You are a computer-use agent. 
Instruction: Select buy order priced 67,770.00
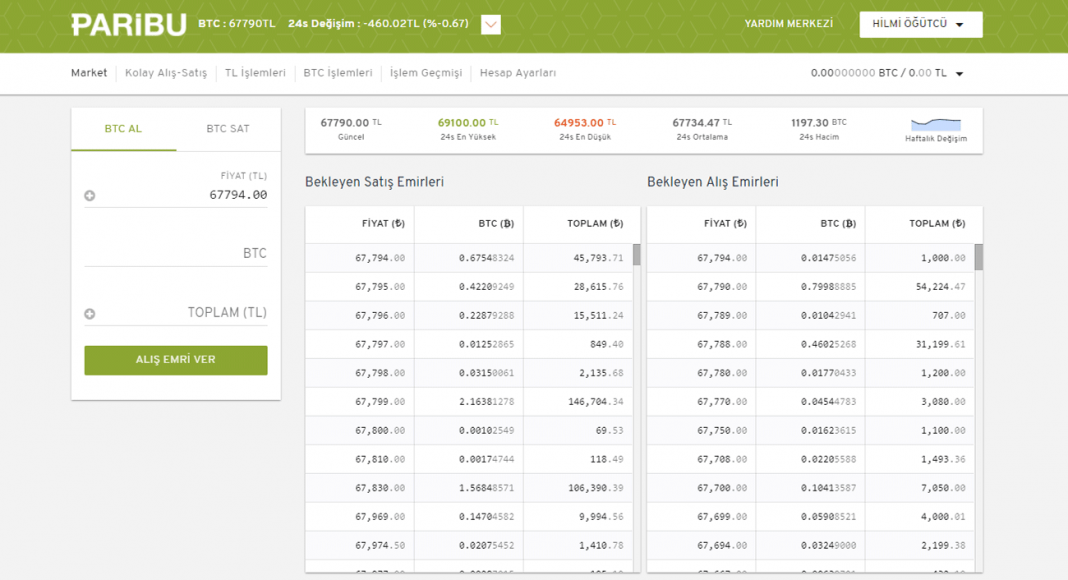tap(811, 402)
